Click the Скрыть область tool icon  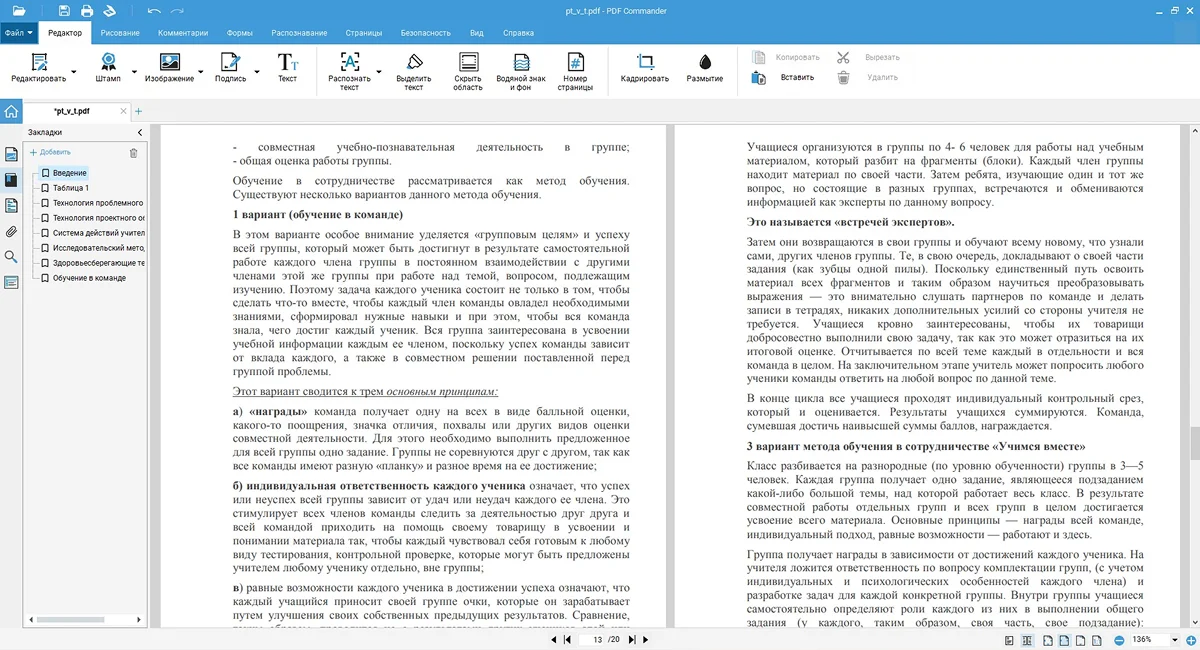(x=467, y=63)
